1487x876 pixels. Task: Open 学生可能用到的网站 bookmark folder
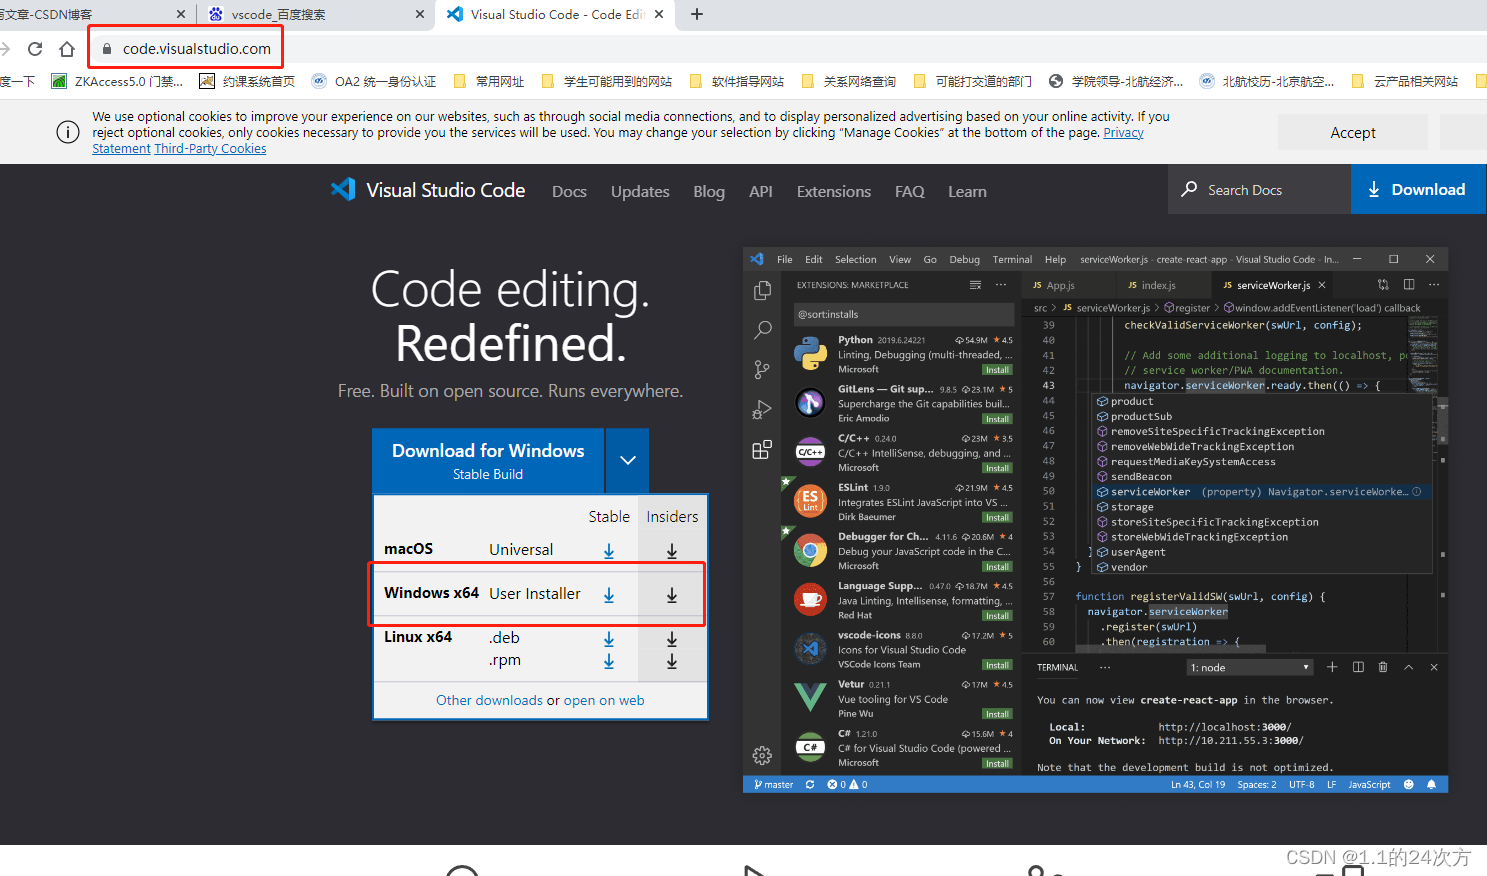pyautogui.click(x=607, y=81)
